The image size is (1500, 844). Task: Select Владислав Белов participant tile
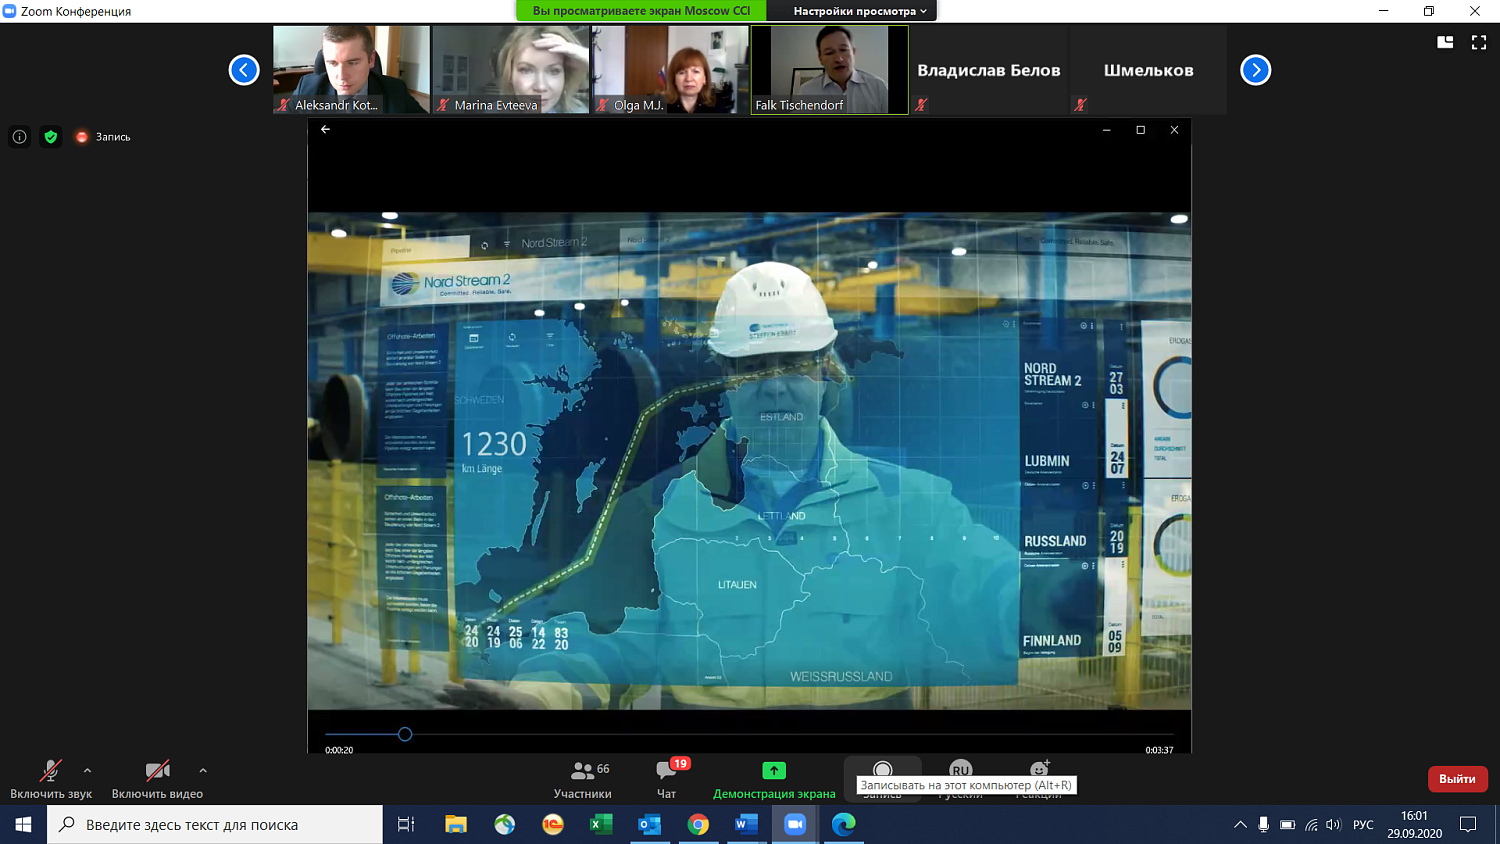point(989,70)
